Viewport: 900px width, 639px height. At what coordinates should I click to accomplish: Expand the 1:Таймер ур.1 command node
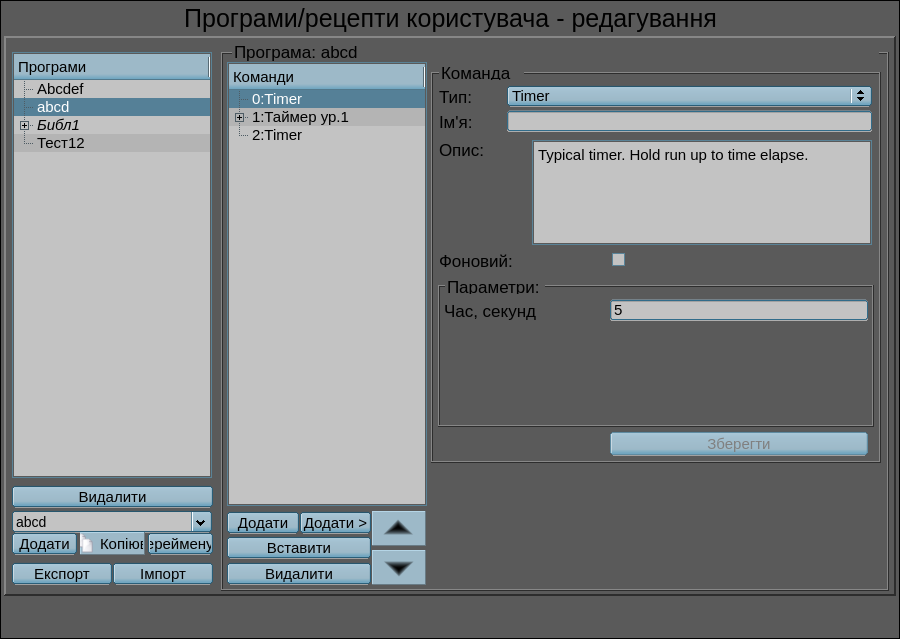(x=240, y=117)
